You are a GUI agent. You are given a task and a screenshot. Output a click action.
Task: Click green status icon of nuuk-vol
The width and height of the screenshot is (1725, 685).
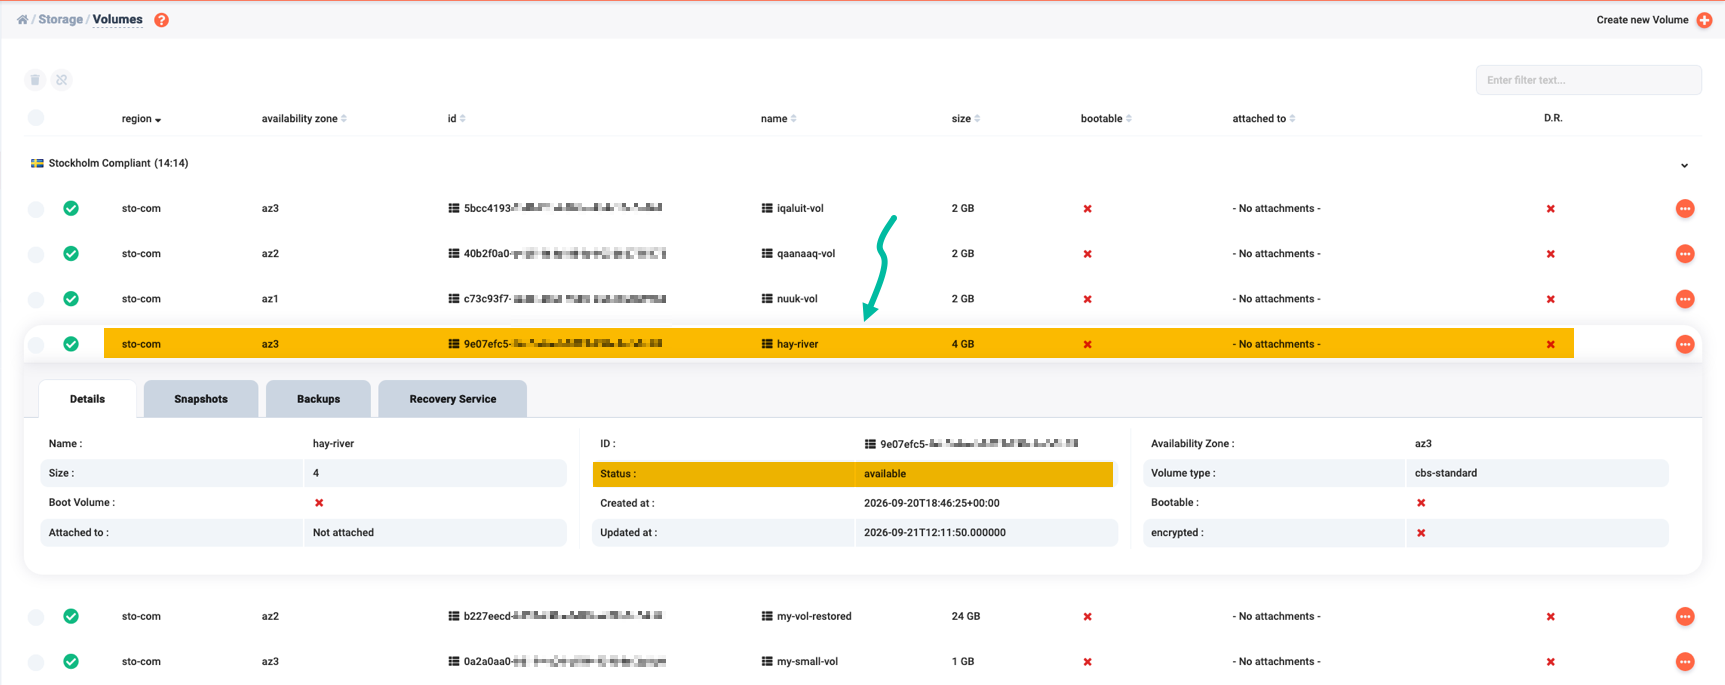click(71, 299)
